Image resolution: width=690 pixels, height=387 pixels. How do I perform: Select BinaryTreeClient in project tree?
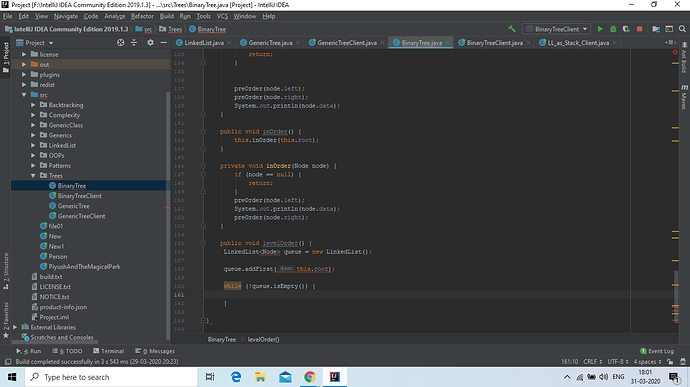79,196
